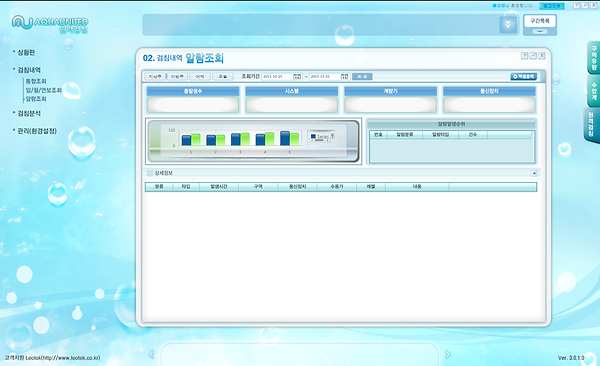Click the Ver. 3.0.1.0 version text

pos(571,358)
